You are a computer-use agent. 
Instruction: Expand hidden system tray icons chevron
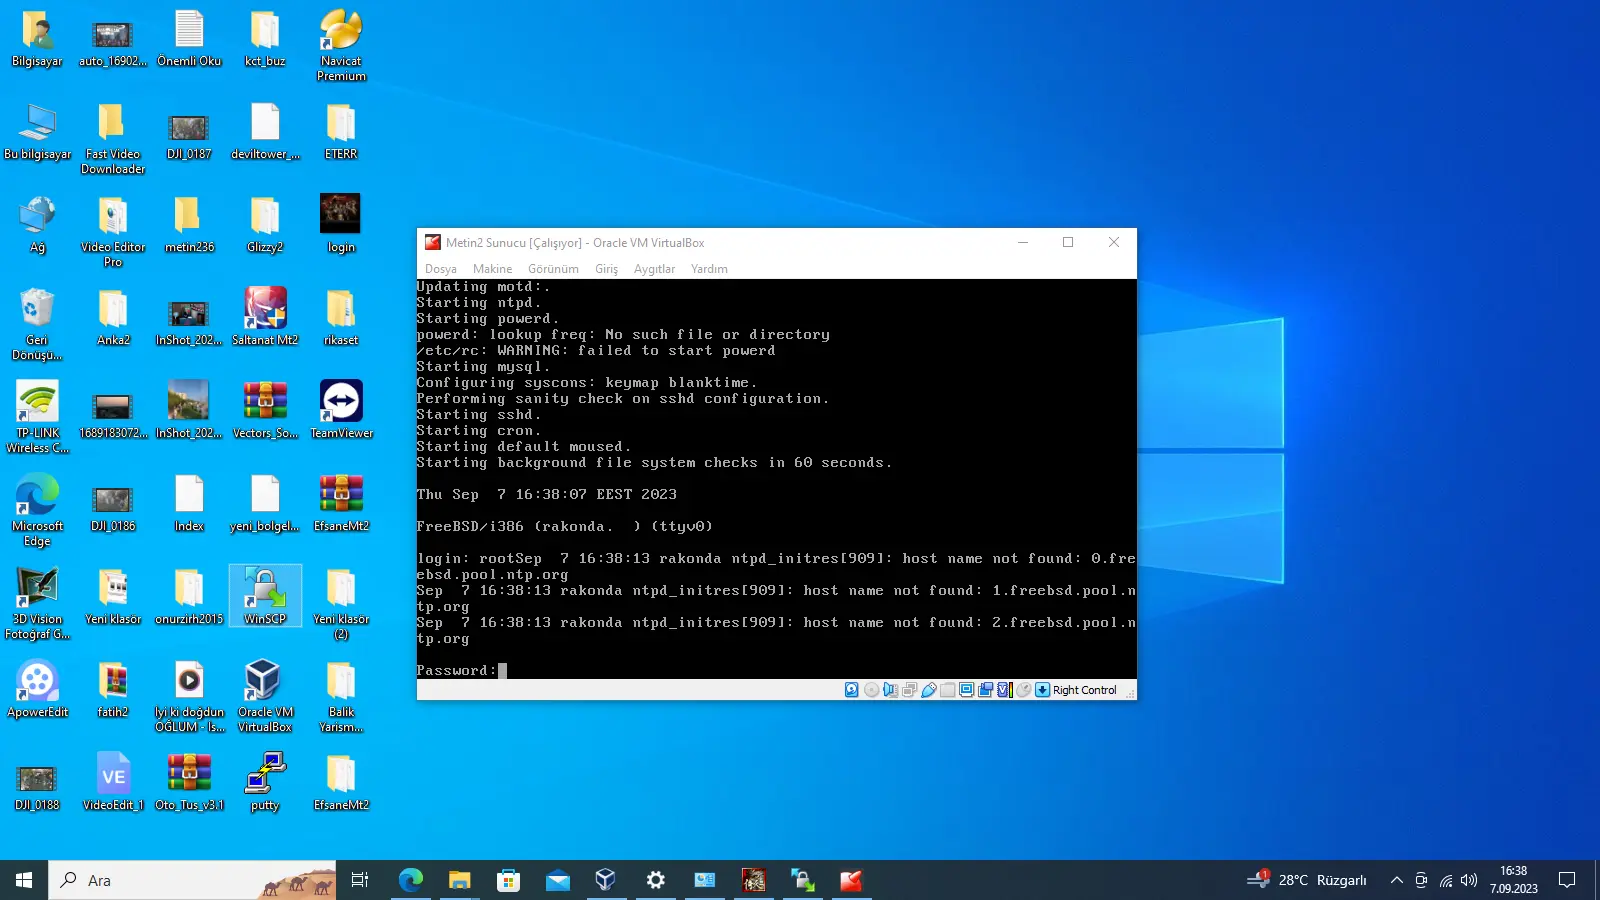pyautogui.click(x=1396, y=880)
